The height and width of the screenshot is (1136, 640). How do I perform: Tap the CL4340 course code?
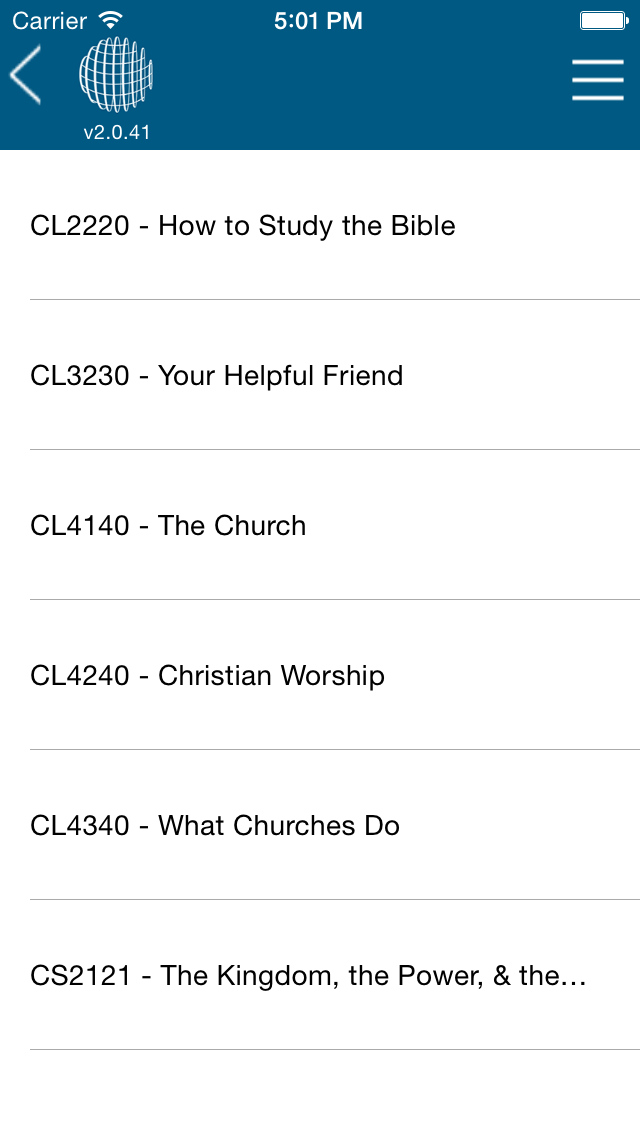(x=80, y=826)
